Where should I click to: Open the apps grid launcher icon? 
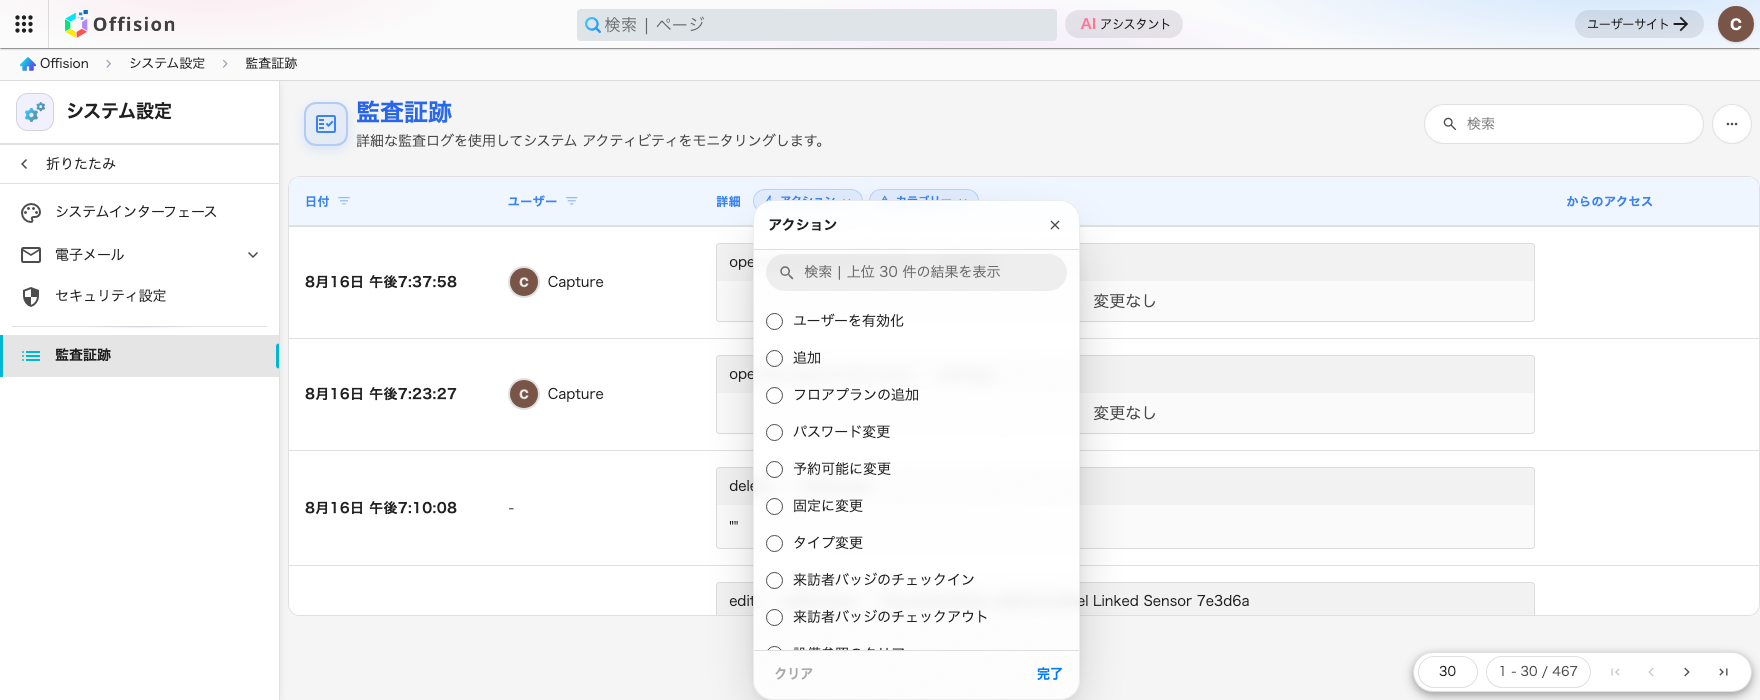[x=24, y=24]
